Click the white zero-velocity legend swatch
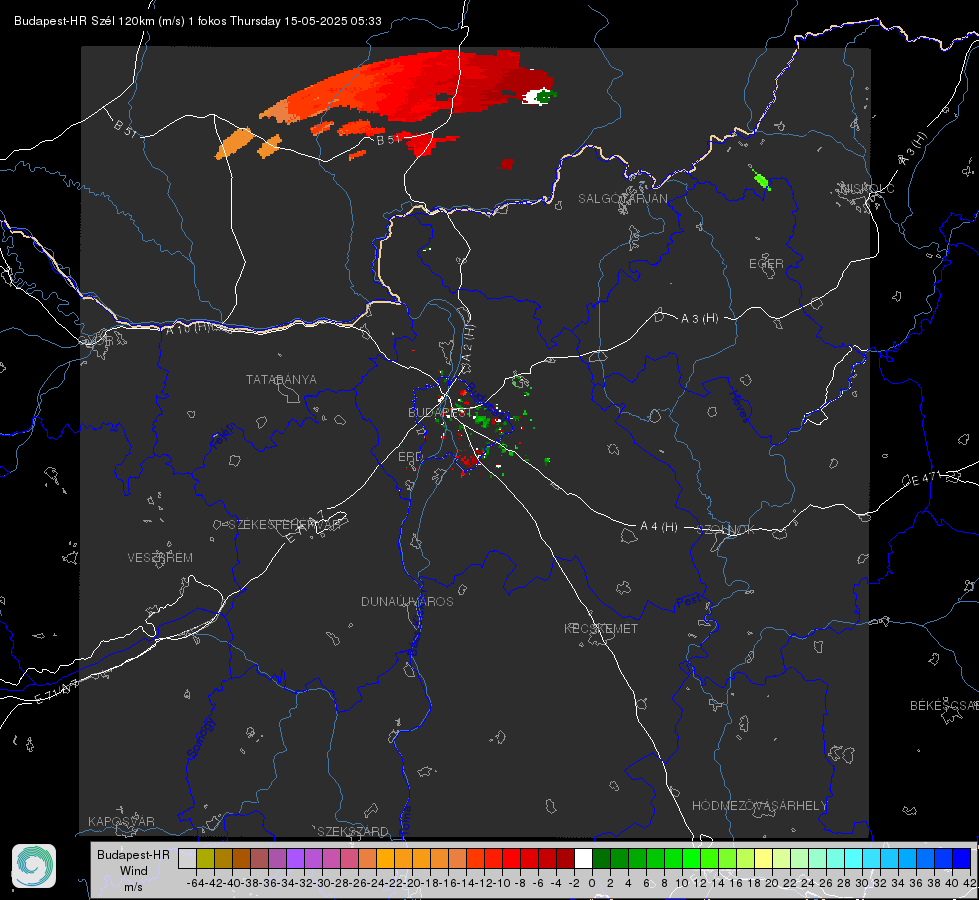Viewport: 979px width, 900px height. [x=583, y=858]
